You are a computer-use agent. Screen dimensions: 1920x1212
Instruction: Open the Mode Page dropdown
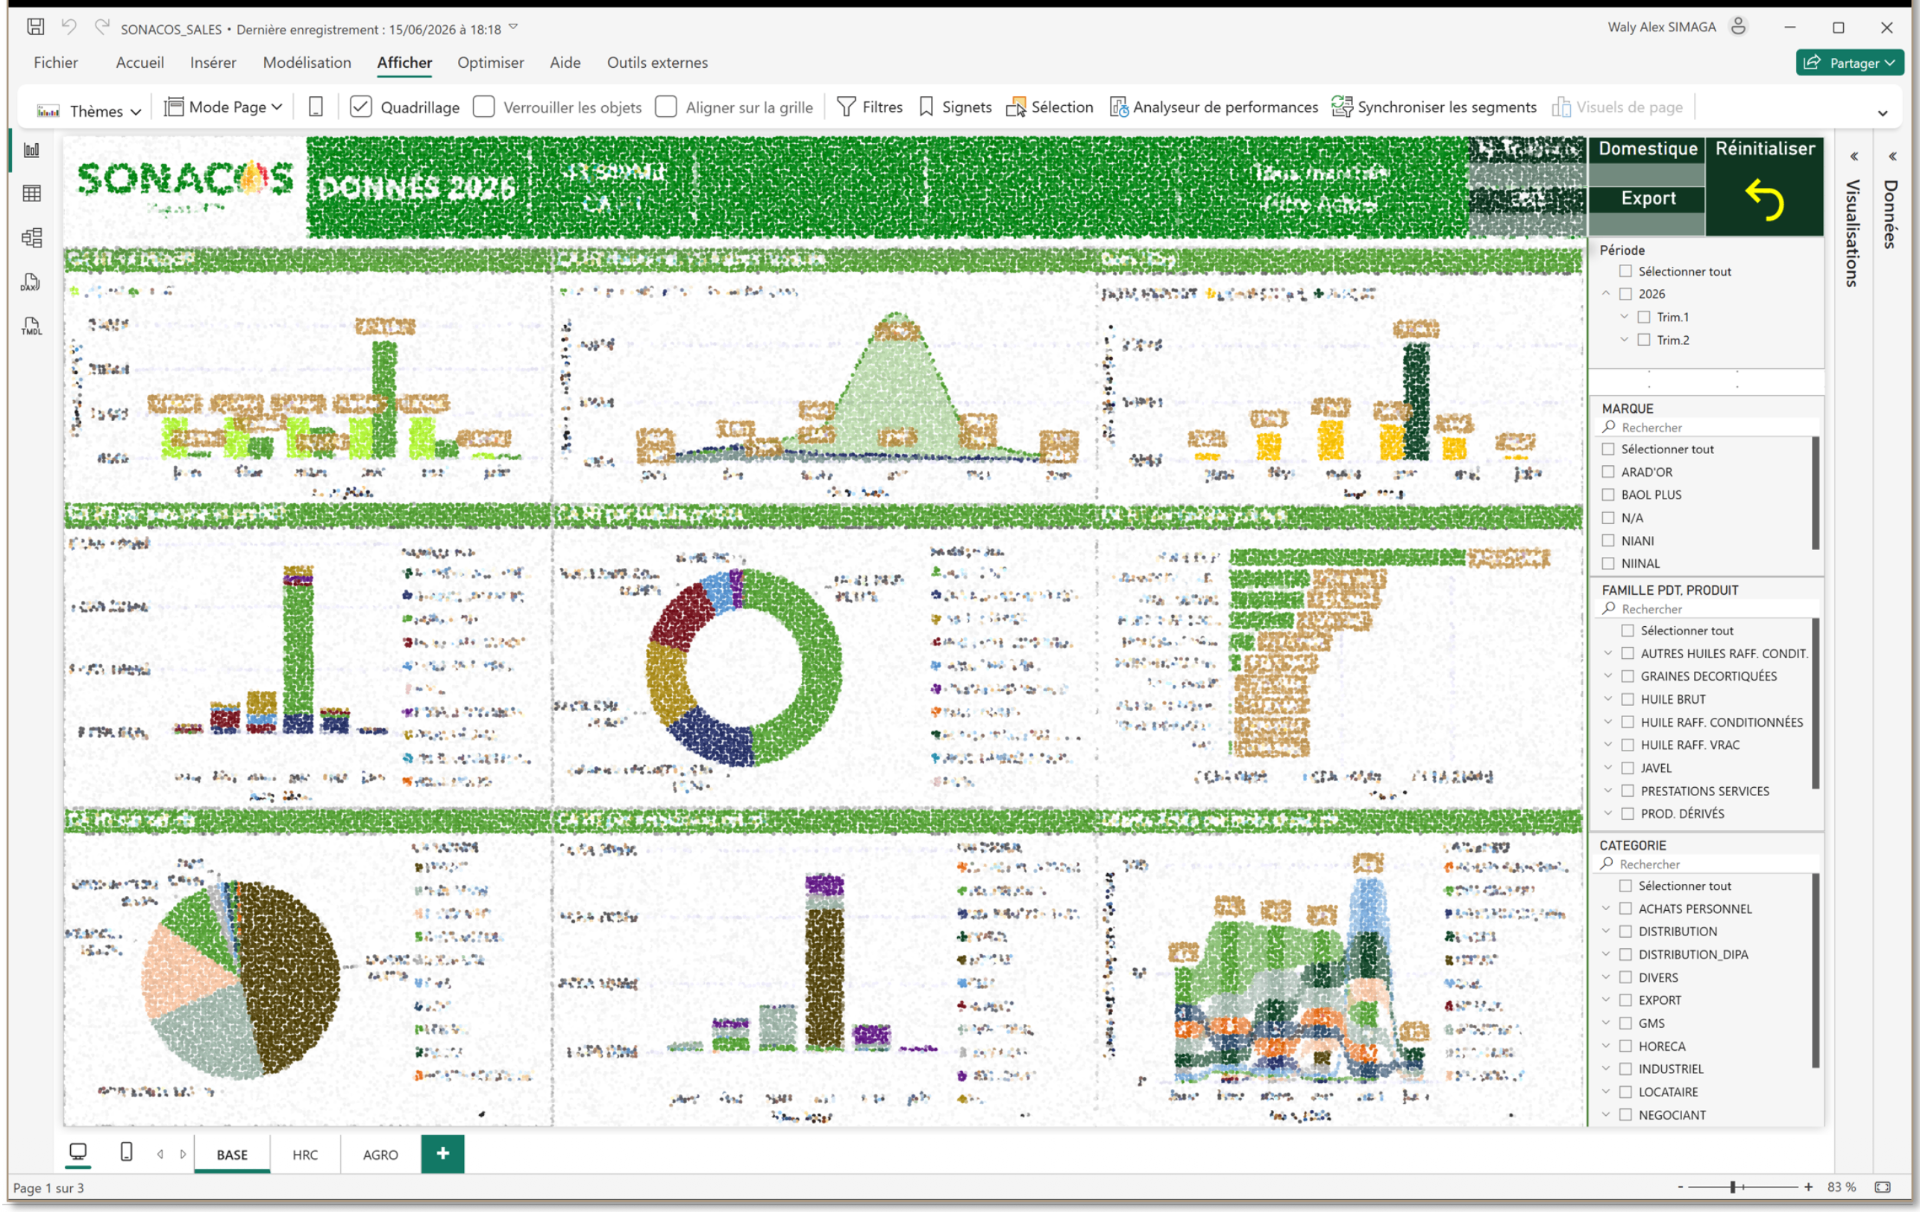(x=224, y=107)
